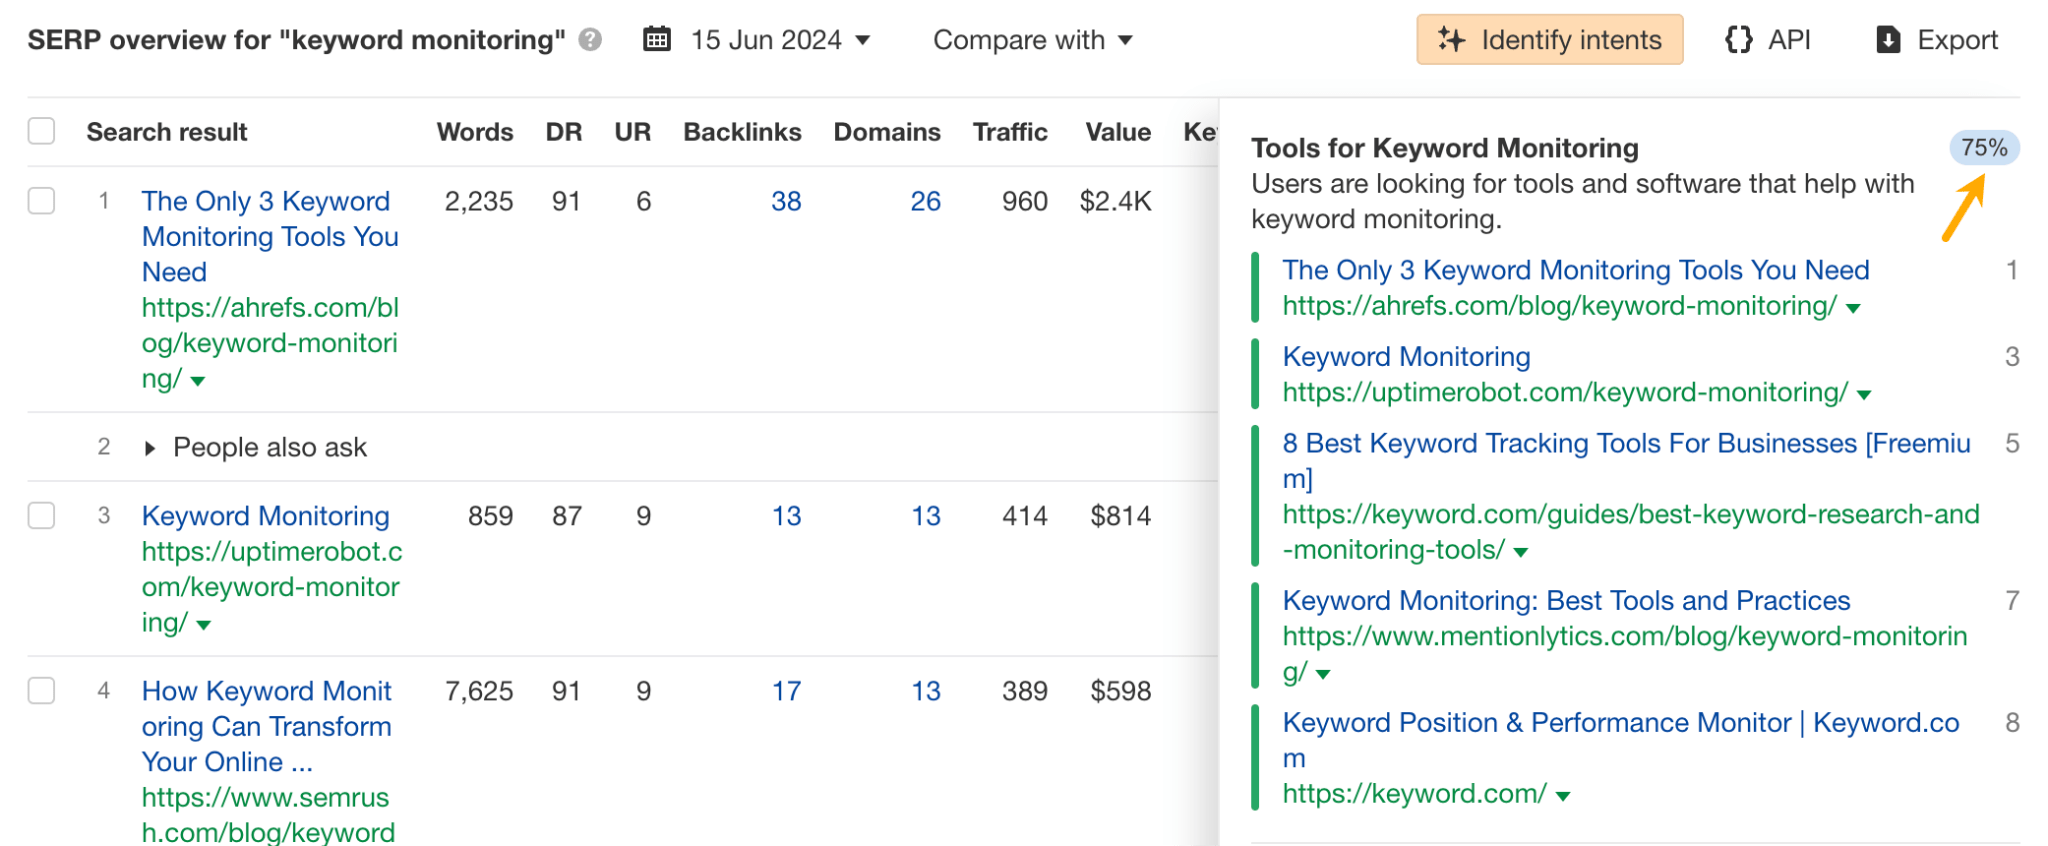Open 'Keyword Position & Performance Monitor' link

(x=1621, y=740)
